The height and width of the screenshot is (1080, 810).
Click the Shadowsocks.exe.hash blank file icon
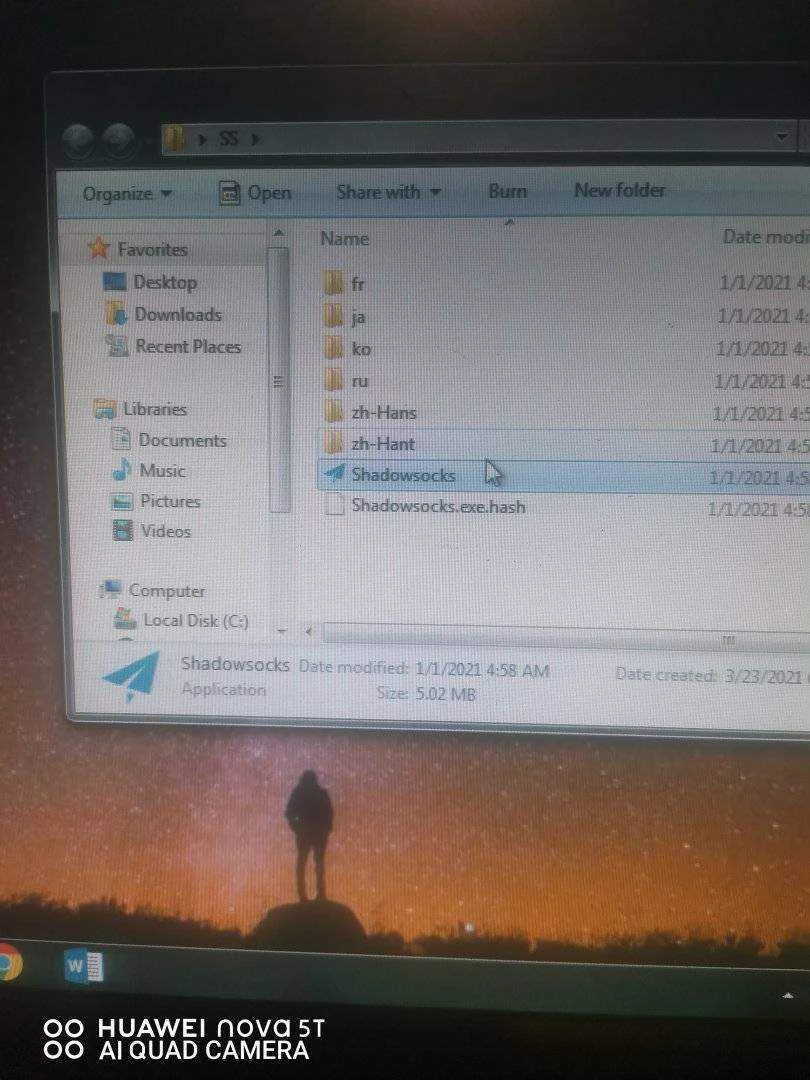334,506
